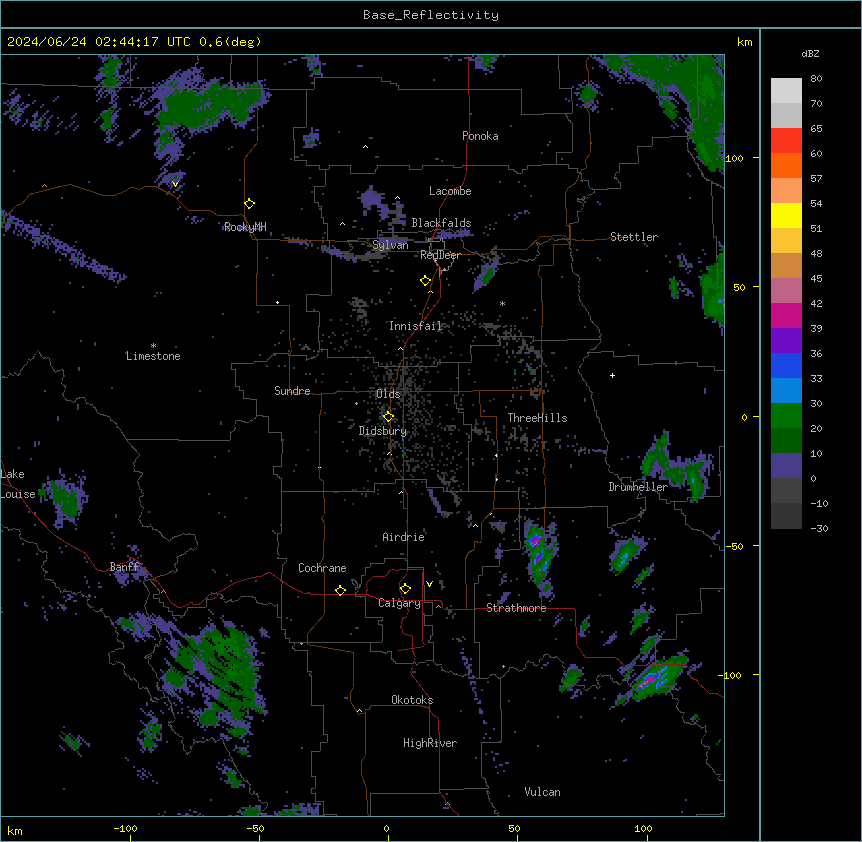Click the white plus marker southeast of Stettler
The width and height of the screenshot is (862, 842).
pos(612,375)
